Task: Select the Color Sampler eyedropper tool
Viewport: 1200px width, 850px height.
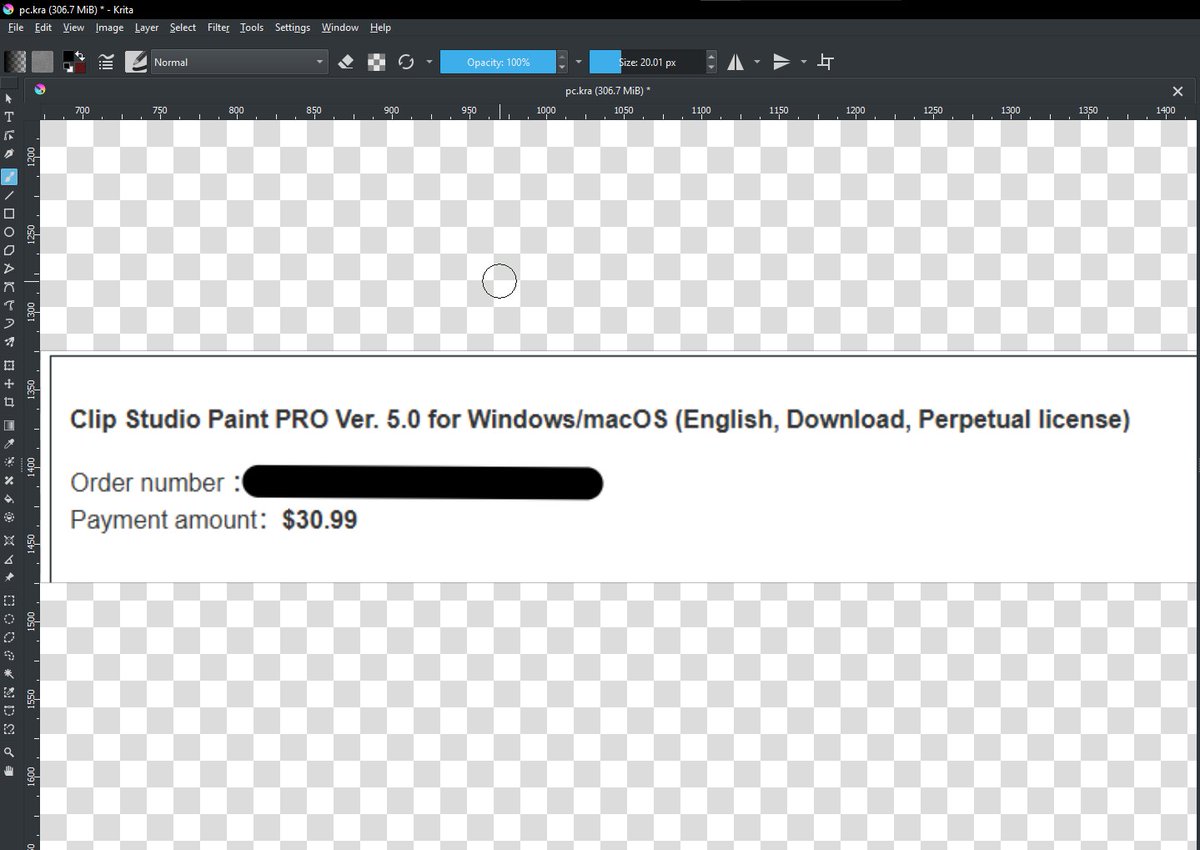Action: pos(9,443)
